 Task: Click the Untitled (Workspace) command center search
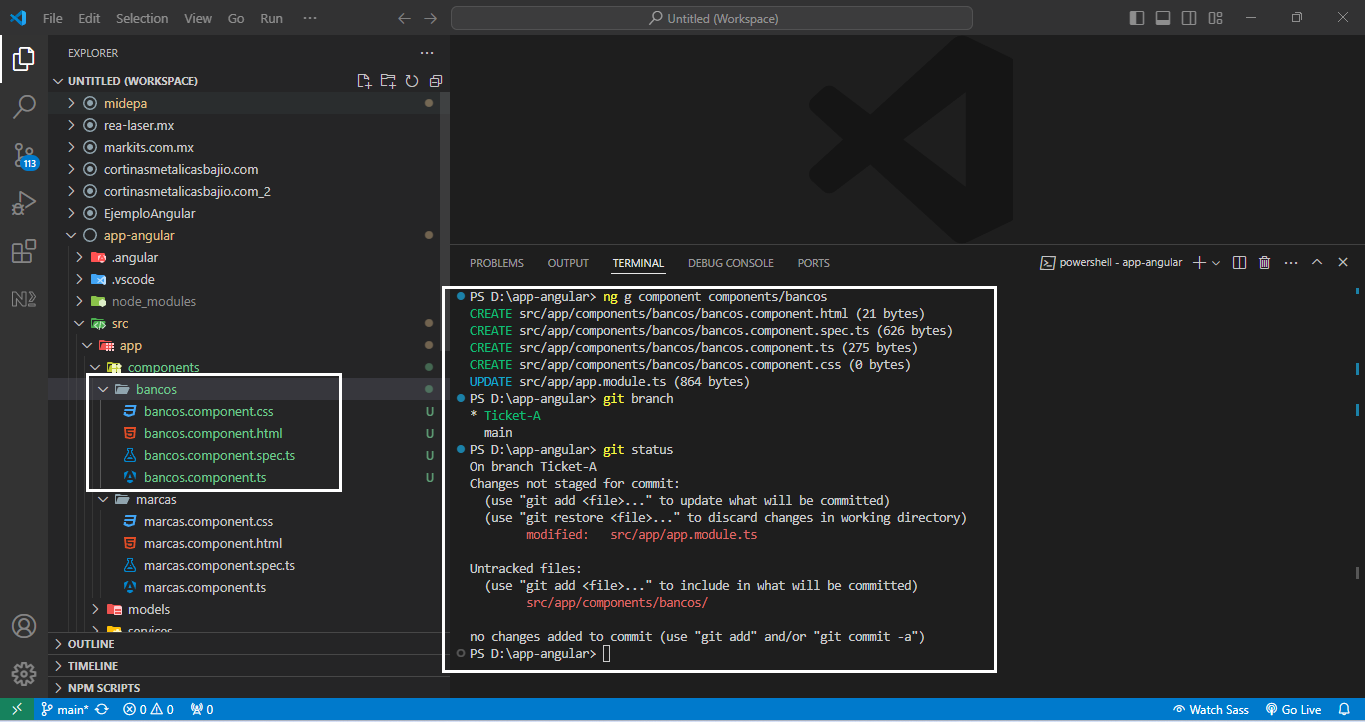point(712,18)
